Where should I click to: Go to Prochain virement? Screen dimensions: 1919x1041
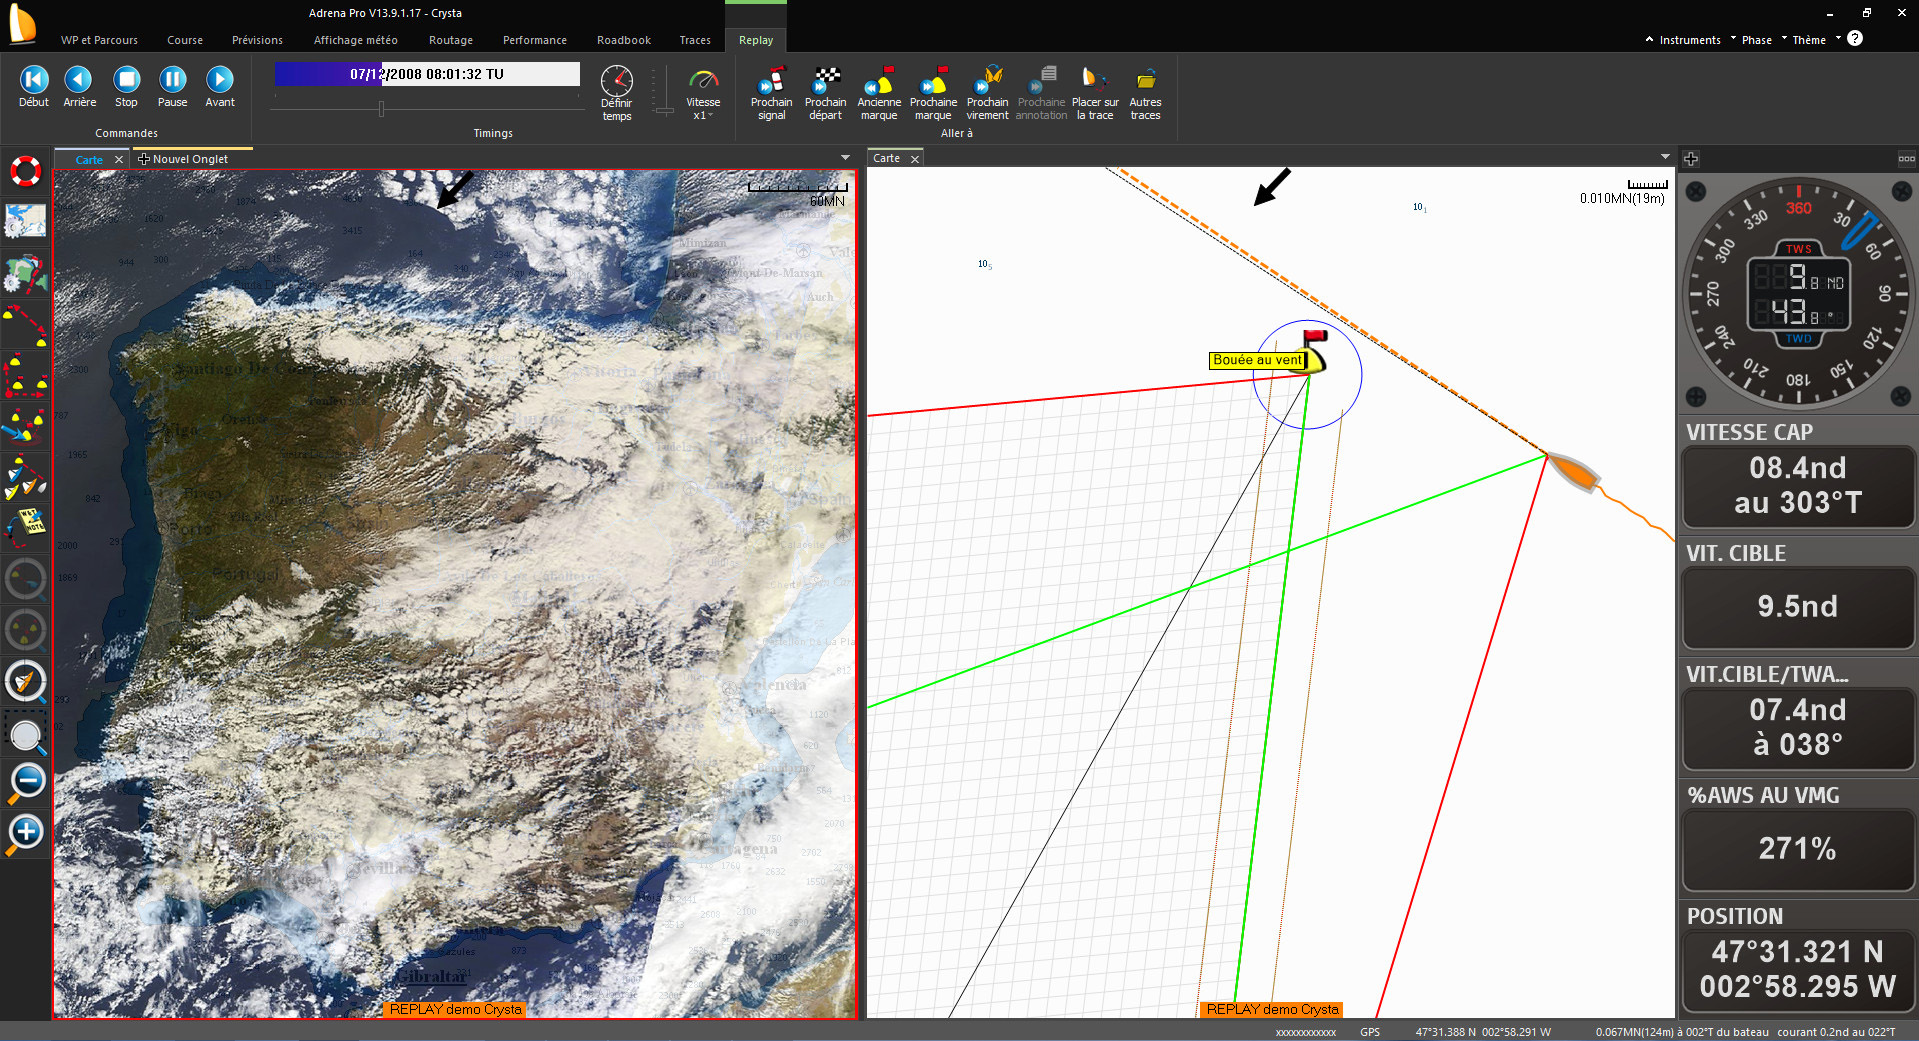point(988,93)
